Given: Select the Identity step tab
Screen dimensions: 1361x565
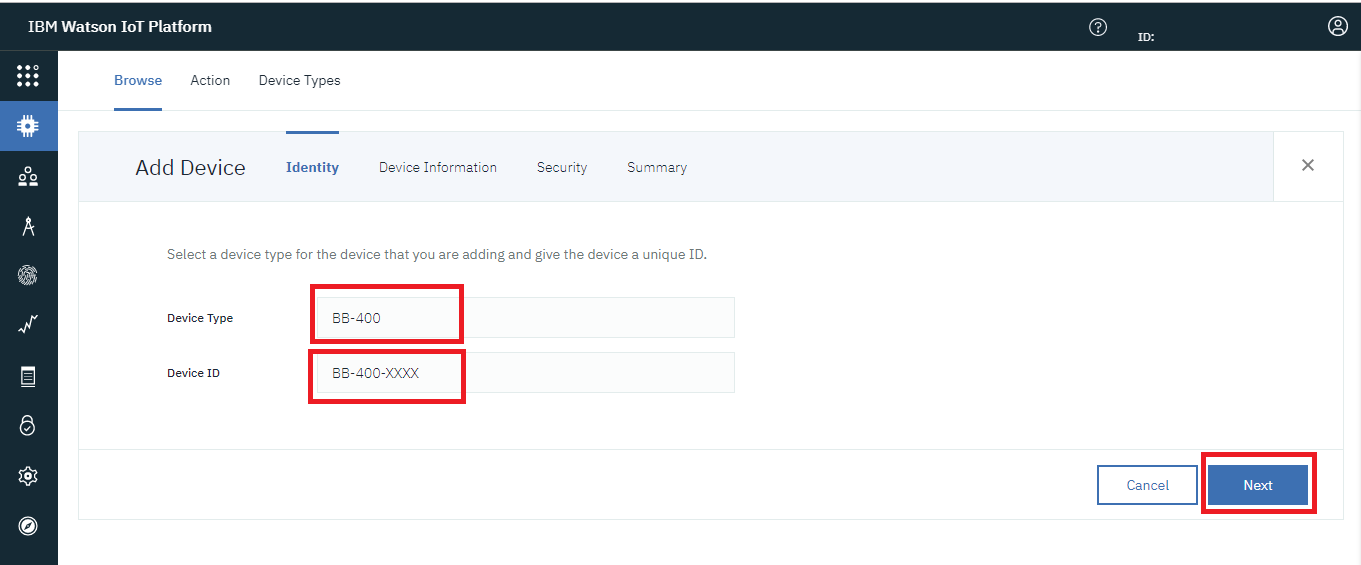Looking at the screenshot, I should tap(312, 167).
